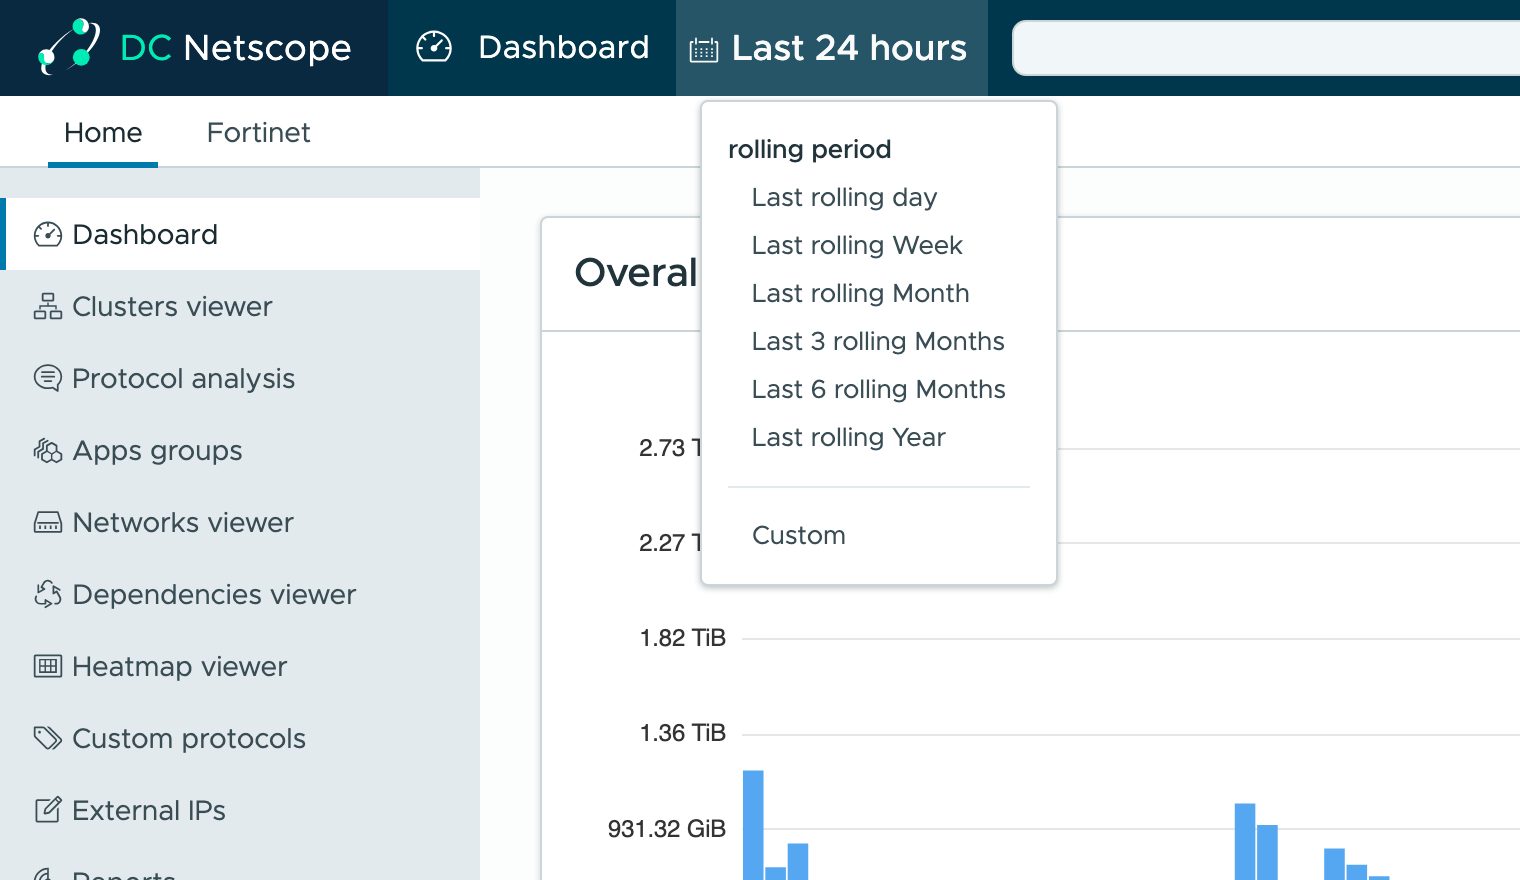
Task: Click the calendar icon before Last 24 hours
Action: (704, 49)
